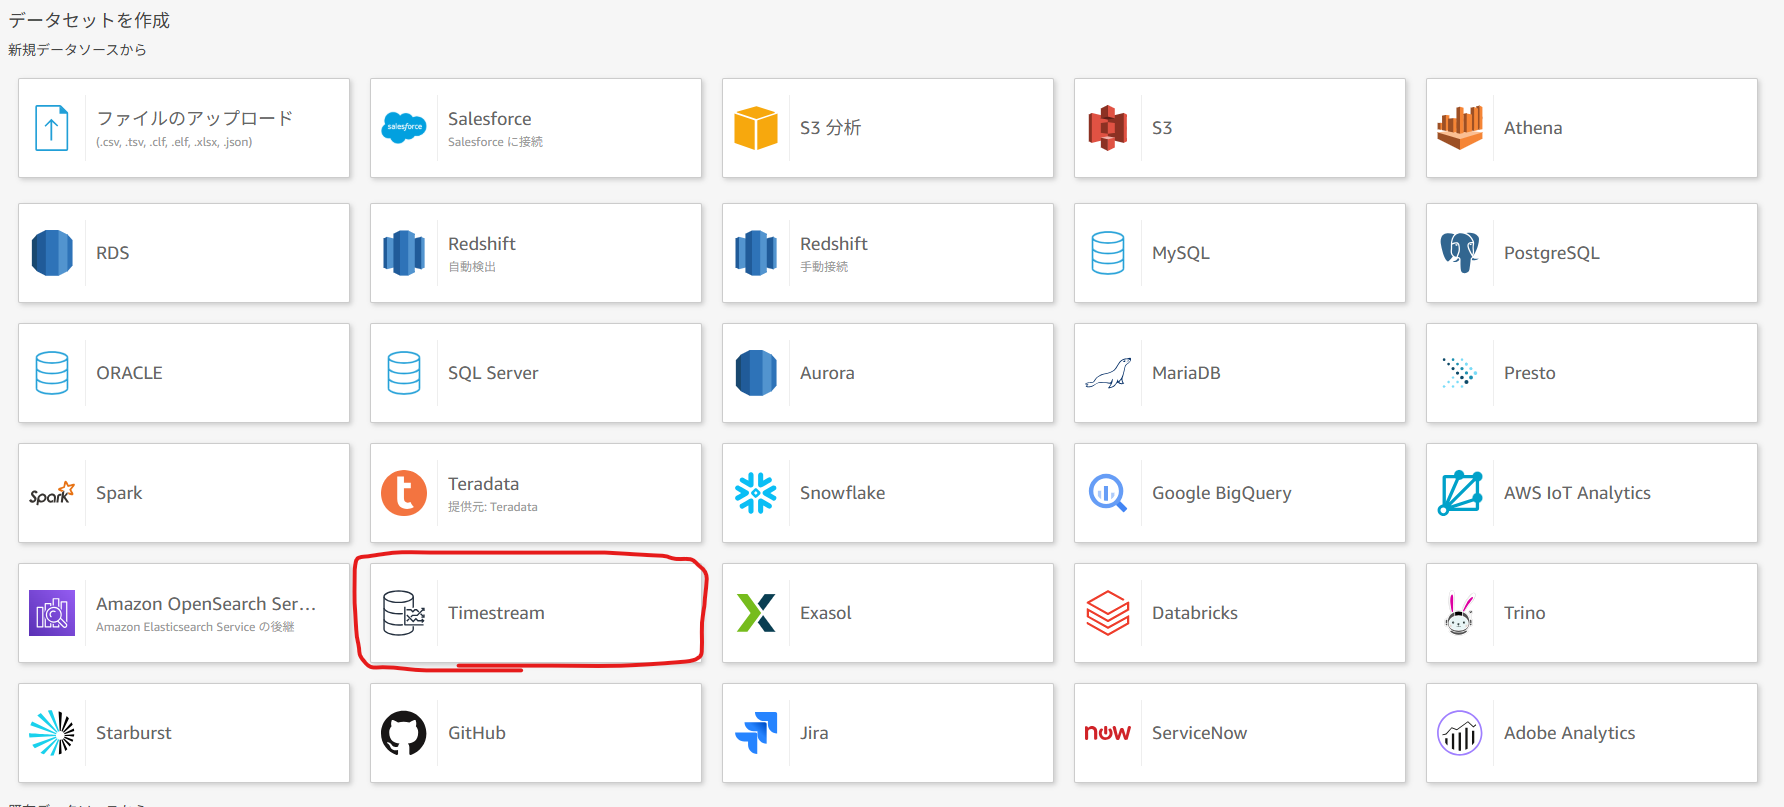Select the Timestream label
Screen dimensions: 1784x807
point(496,613)
